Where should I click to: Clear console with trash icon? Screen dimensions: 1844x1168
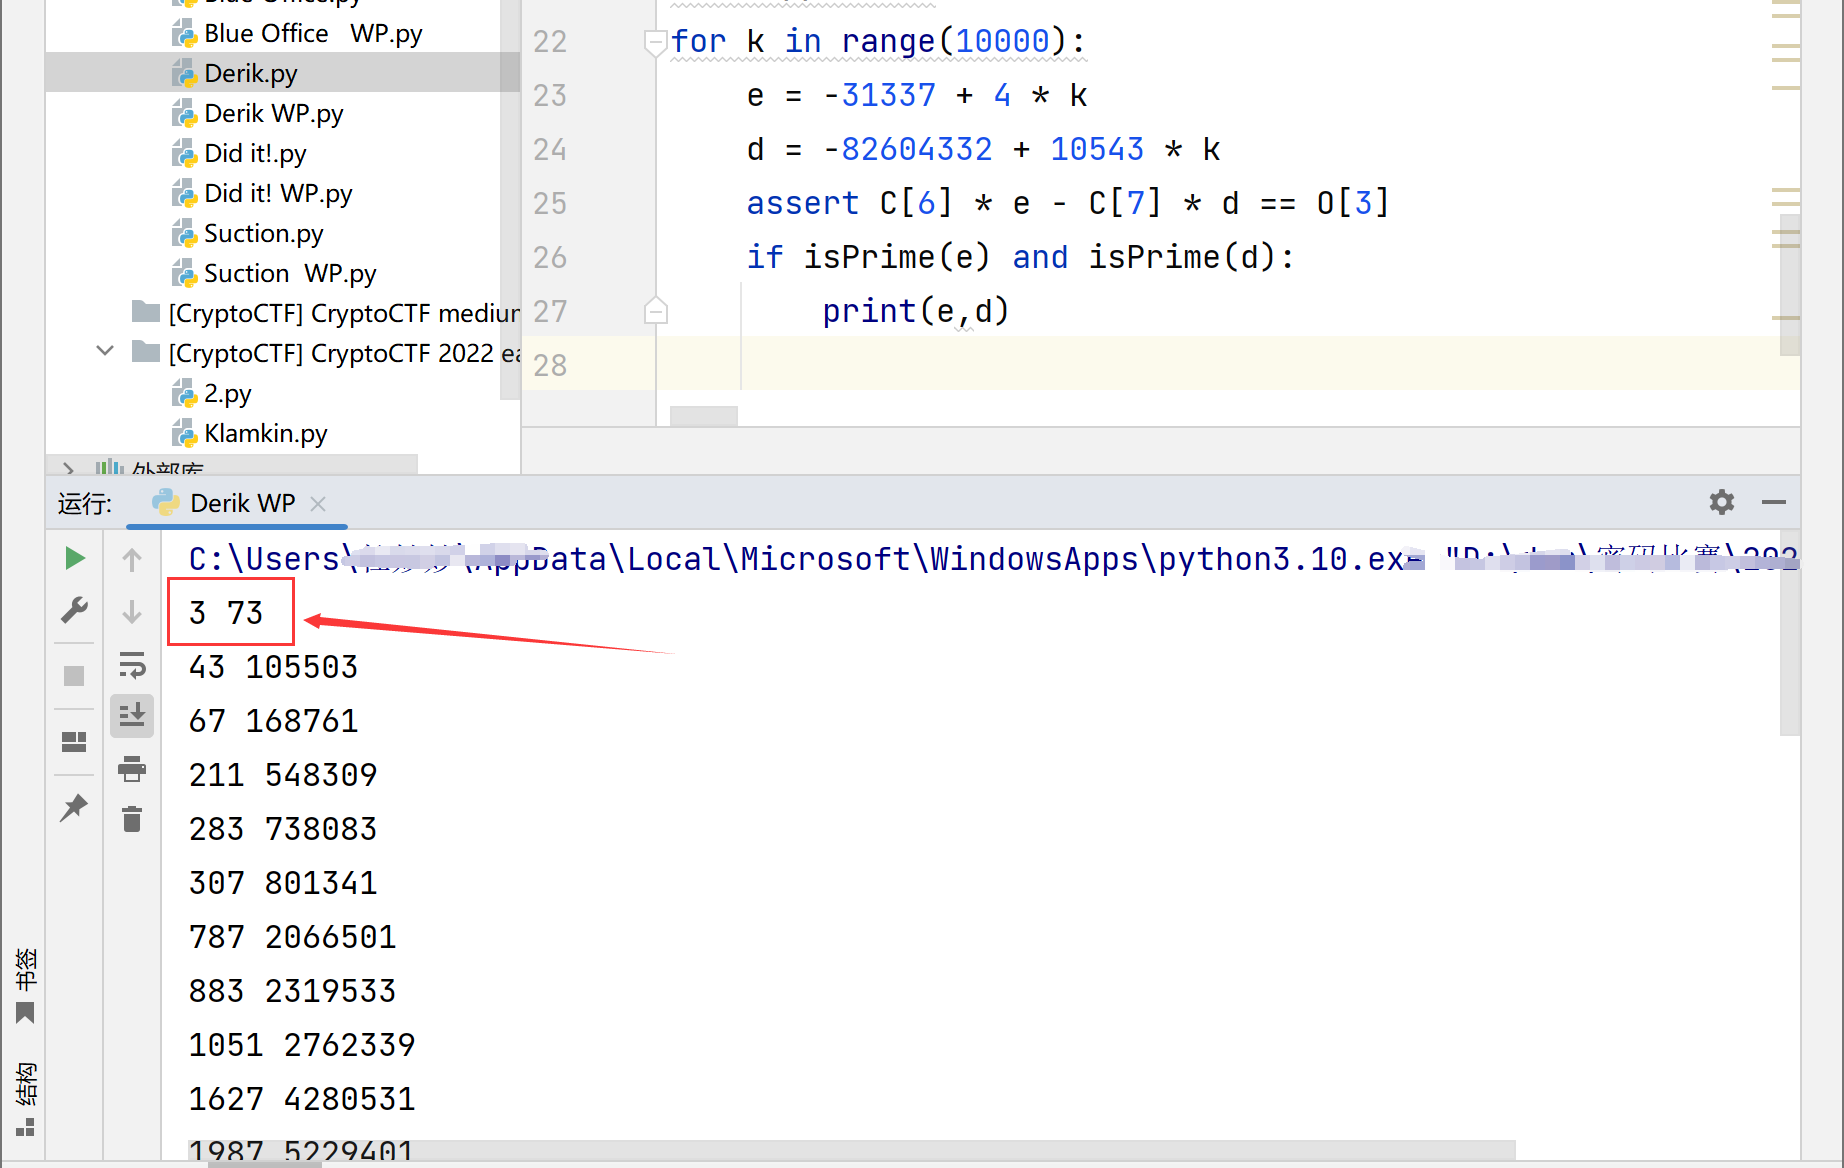(132, 820)
